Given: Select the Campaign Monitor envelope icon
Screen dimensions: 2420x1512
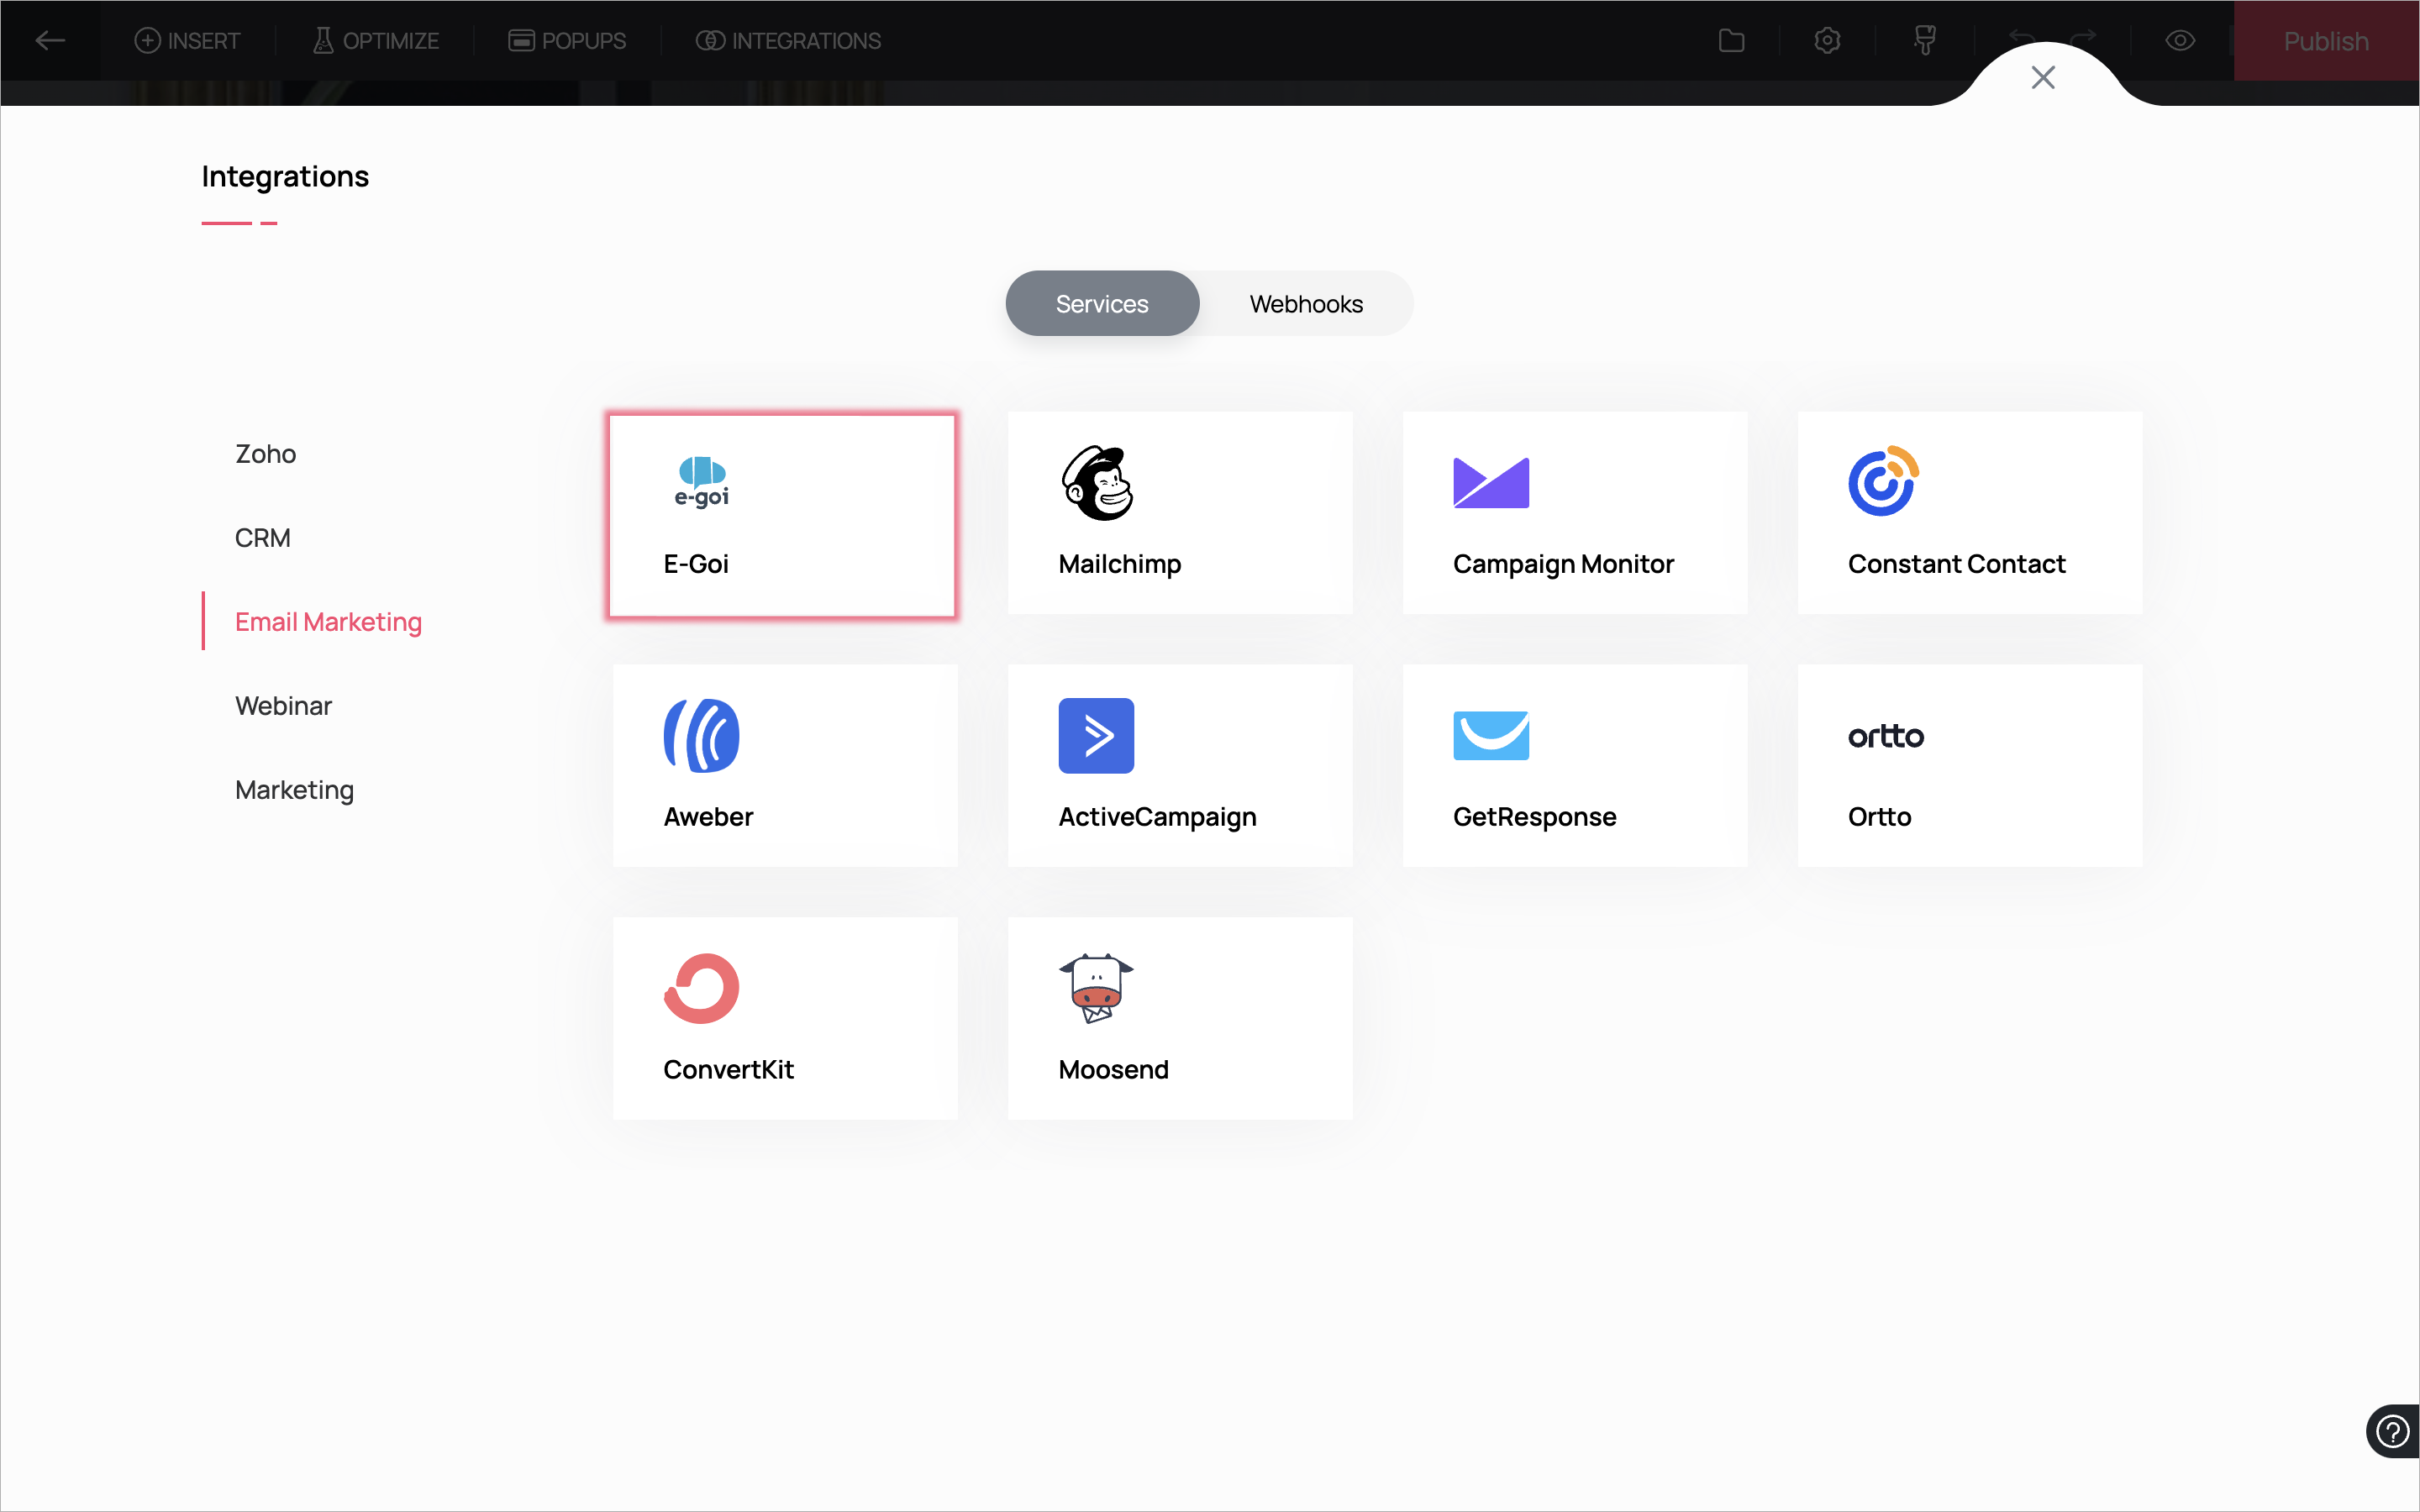Looking at the screenshot, I should 1490,483.
